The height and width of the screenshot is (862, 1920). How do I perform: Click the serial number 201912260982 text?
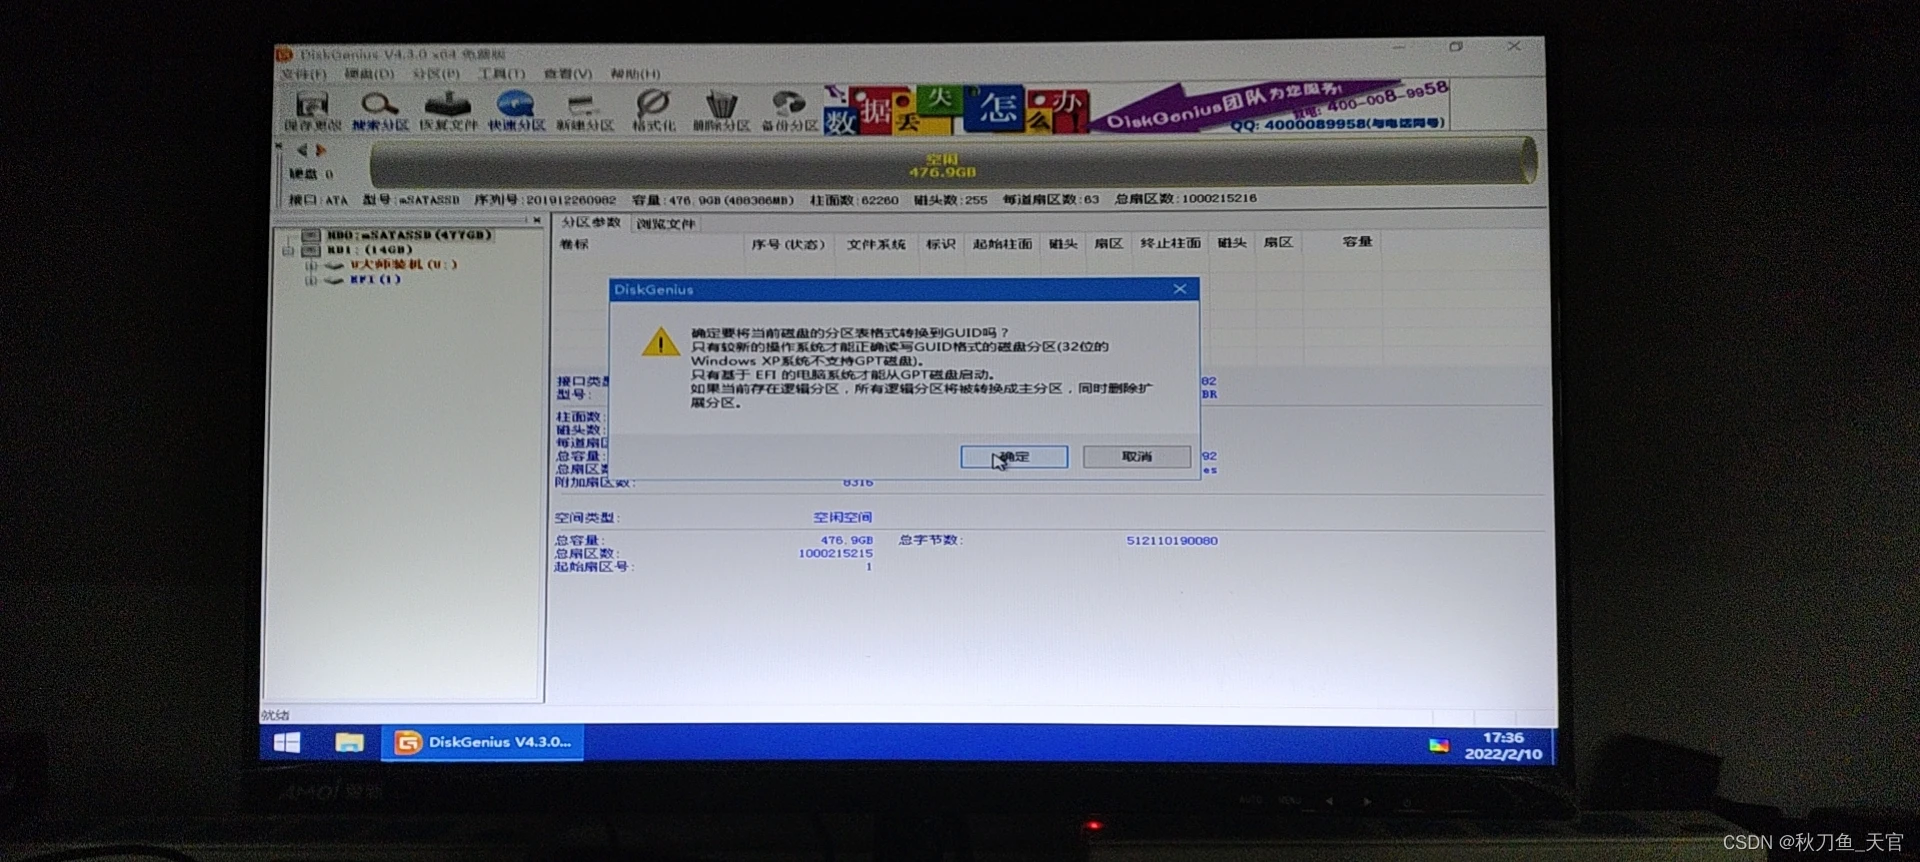tap(571, 200)
